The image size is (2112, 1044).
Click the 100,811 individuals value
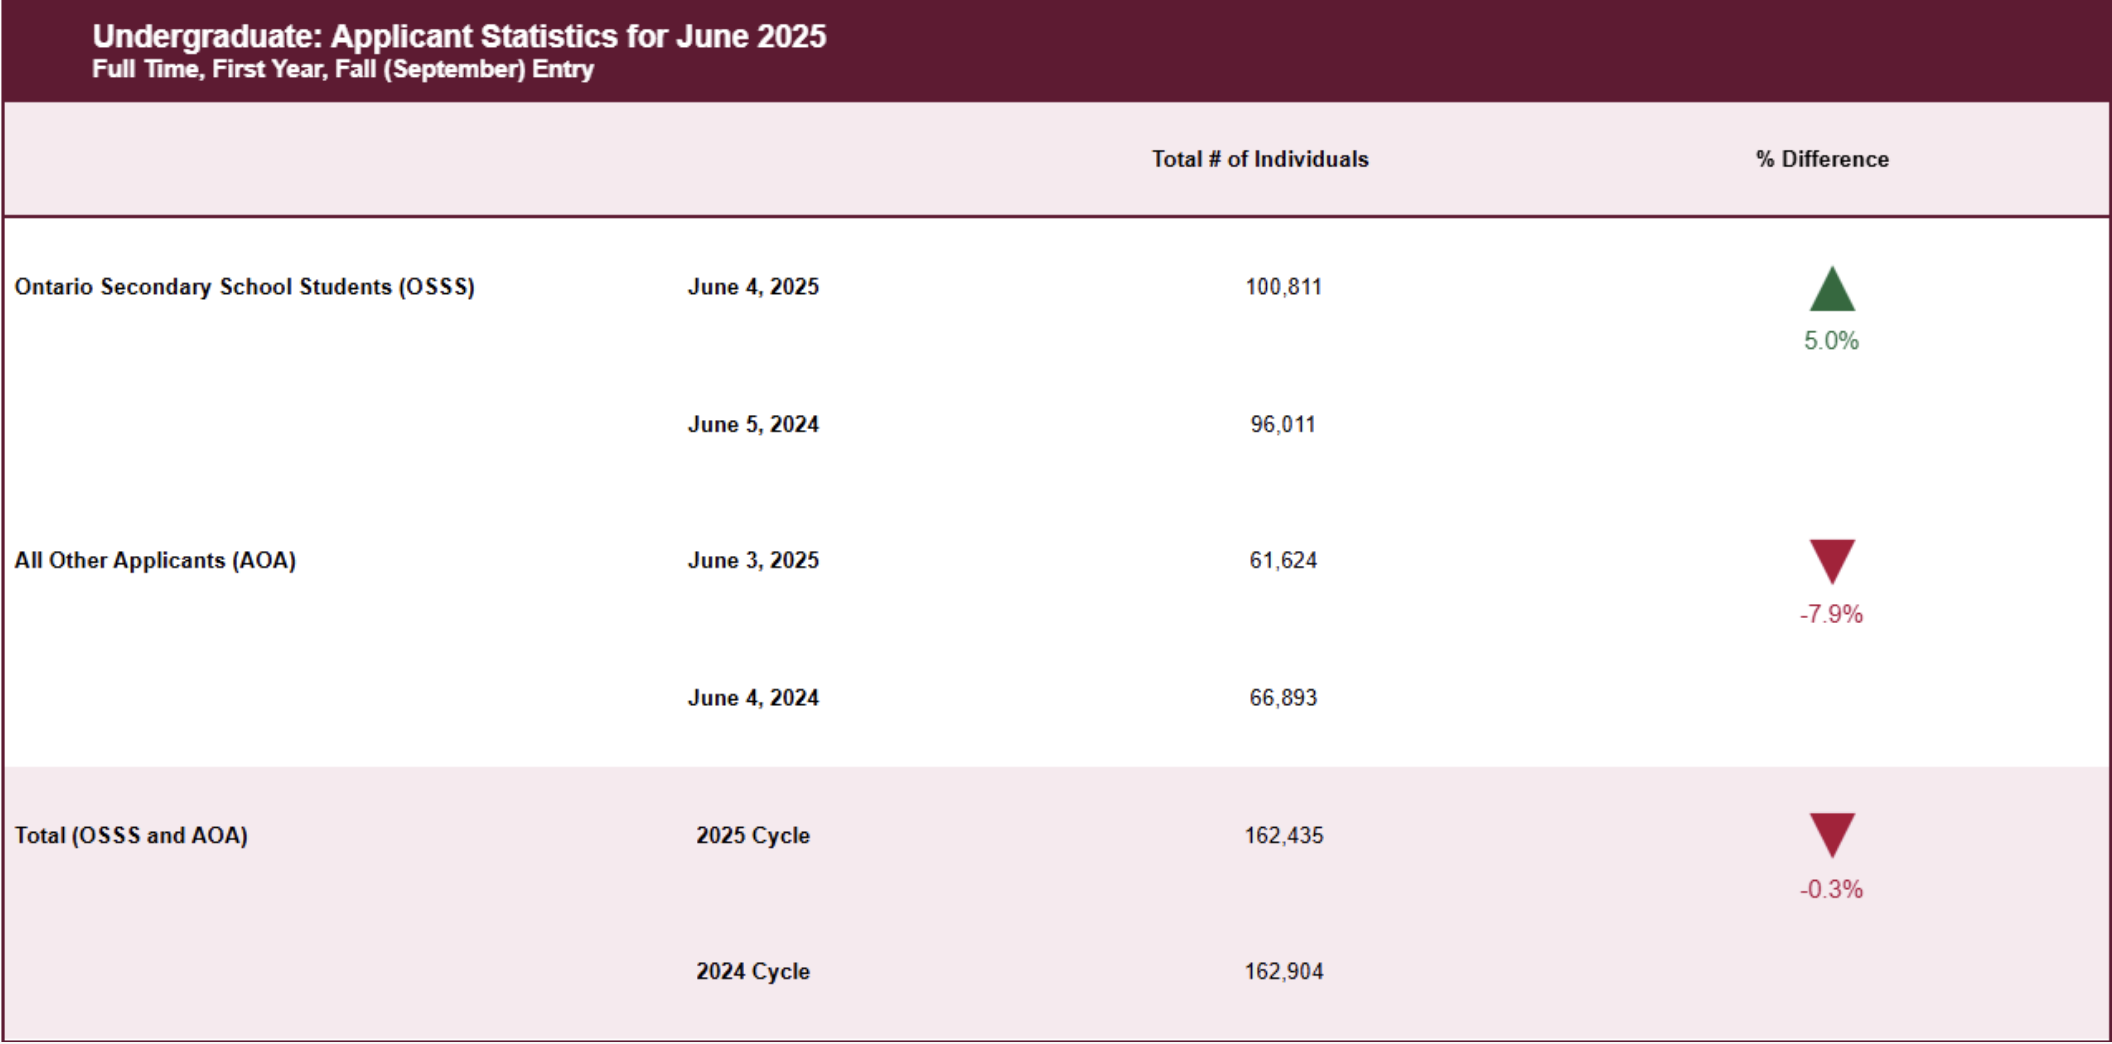pyautogui.click(x=1284, y=287)
